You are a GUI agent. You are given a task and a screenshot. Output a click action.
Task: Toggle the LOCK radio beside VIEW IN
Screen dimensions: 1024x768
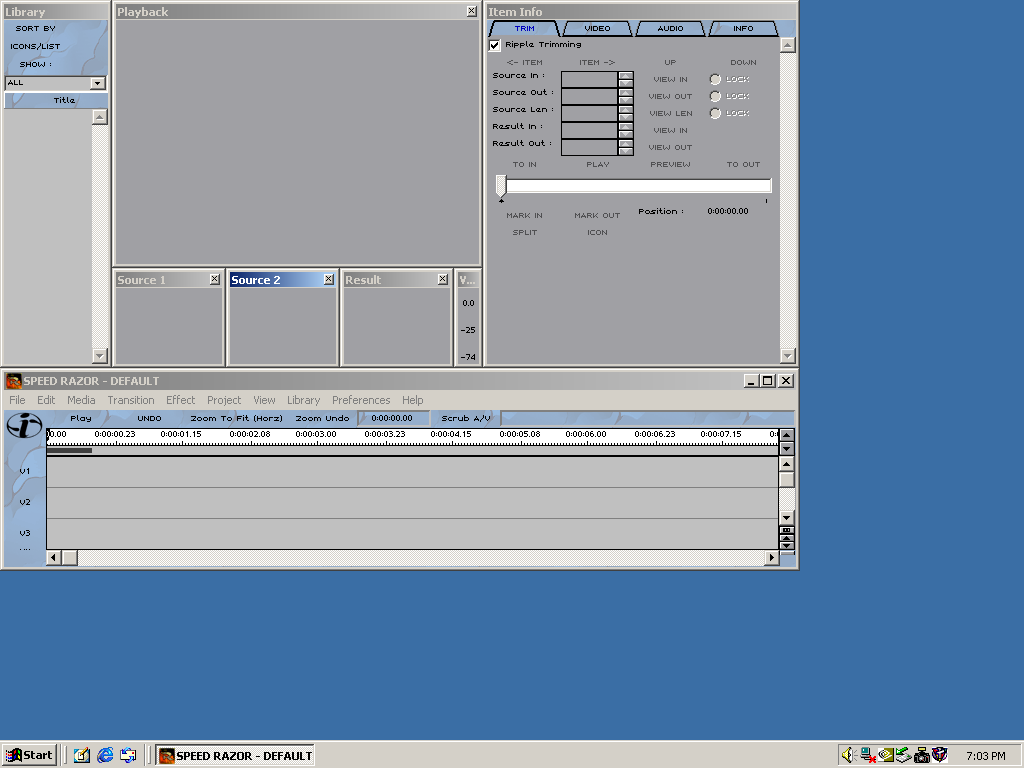point(715,79)
